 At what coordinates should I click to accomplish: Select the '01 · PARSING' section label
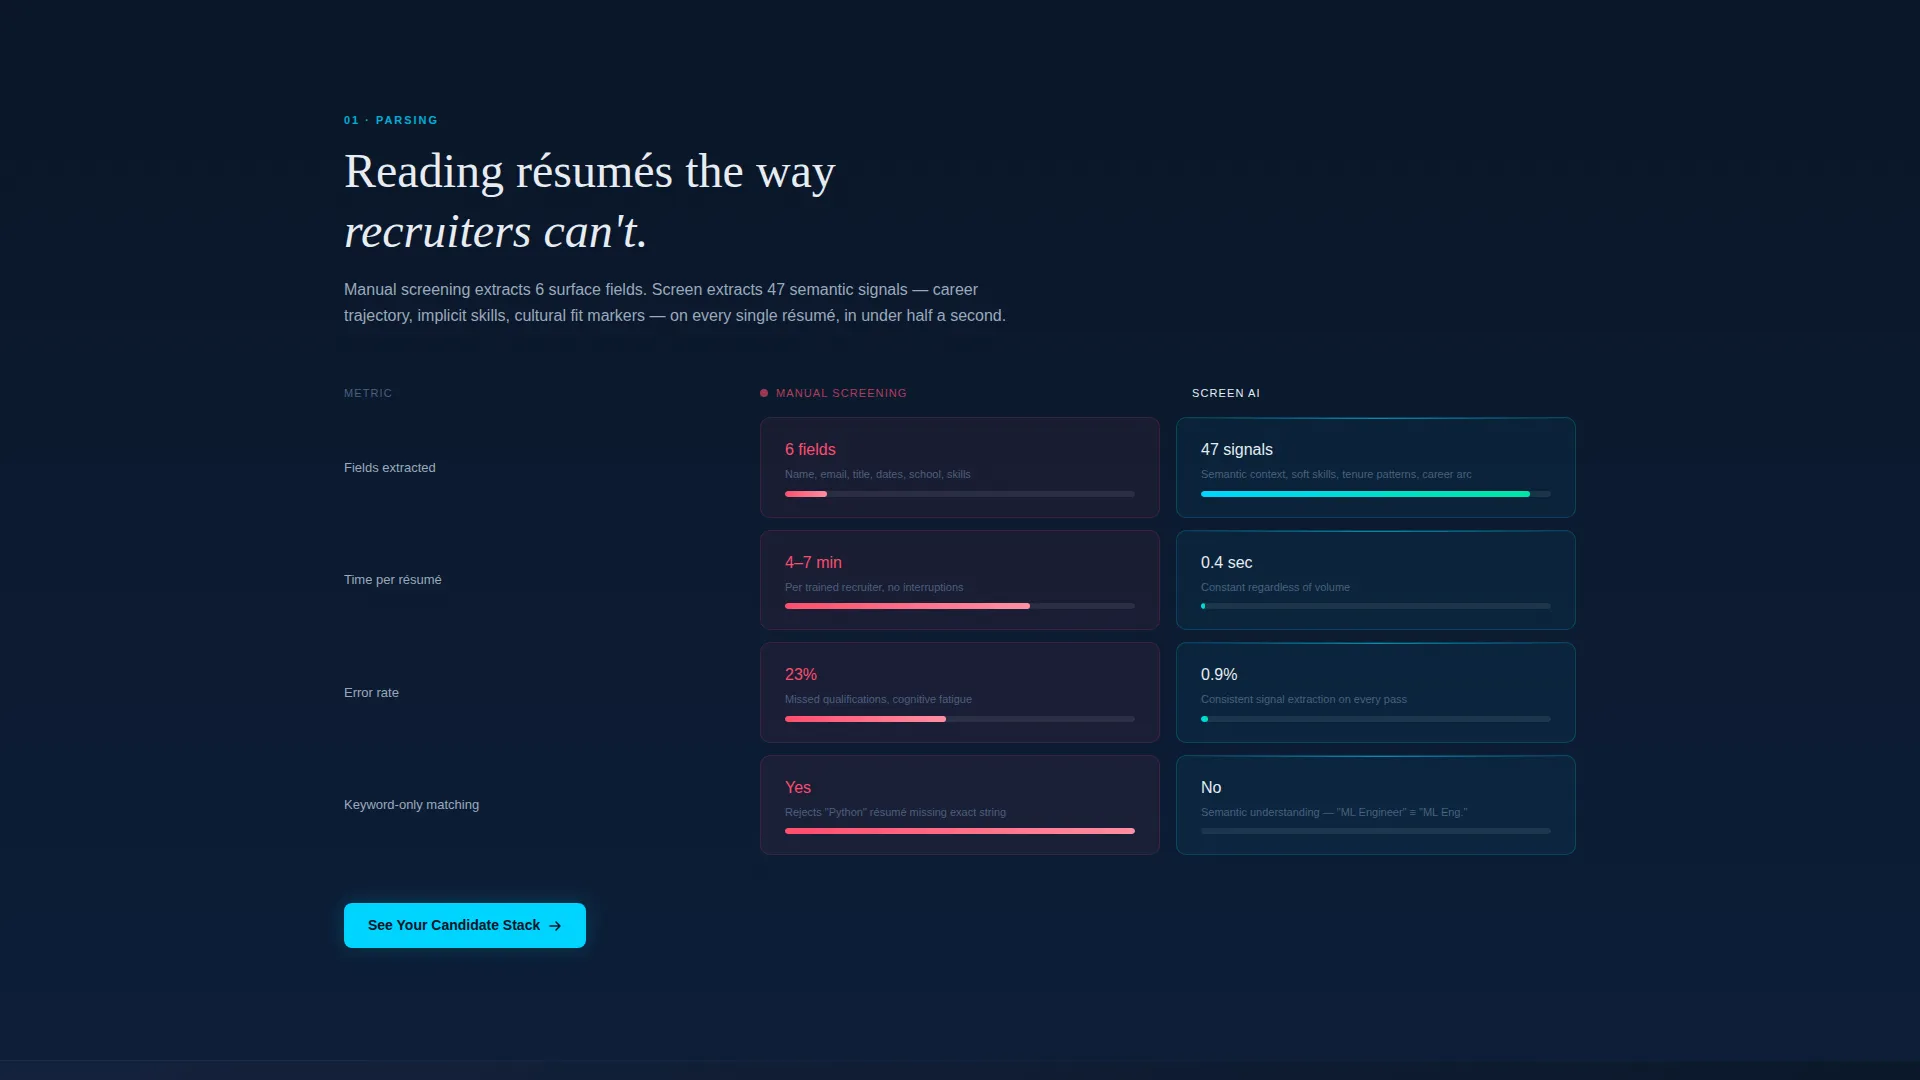coord(391,120)
